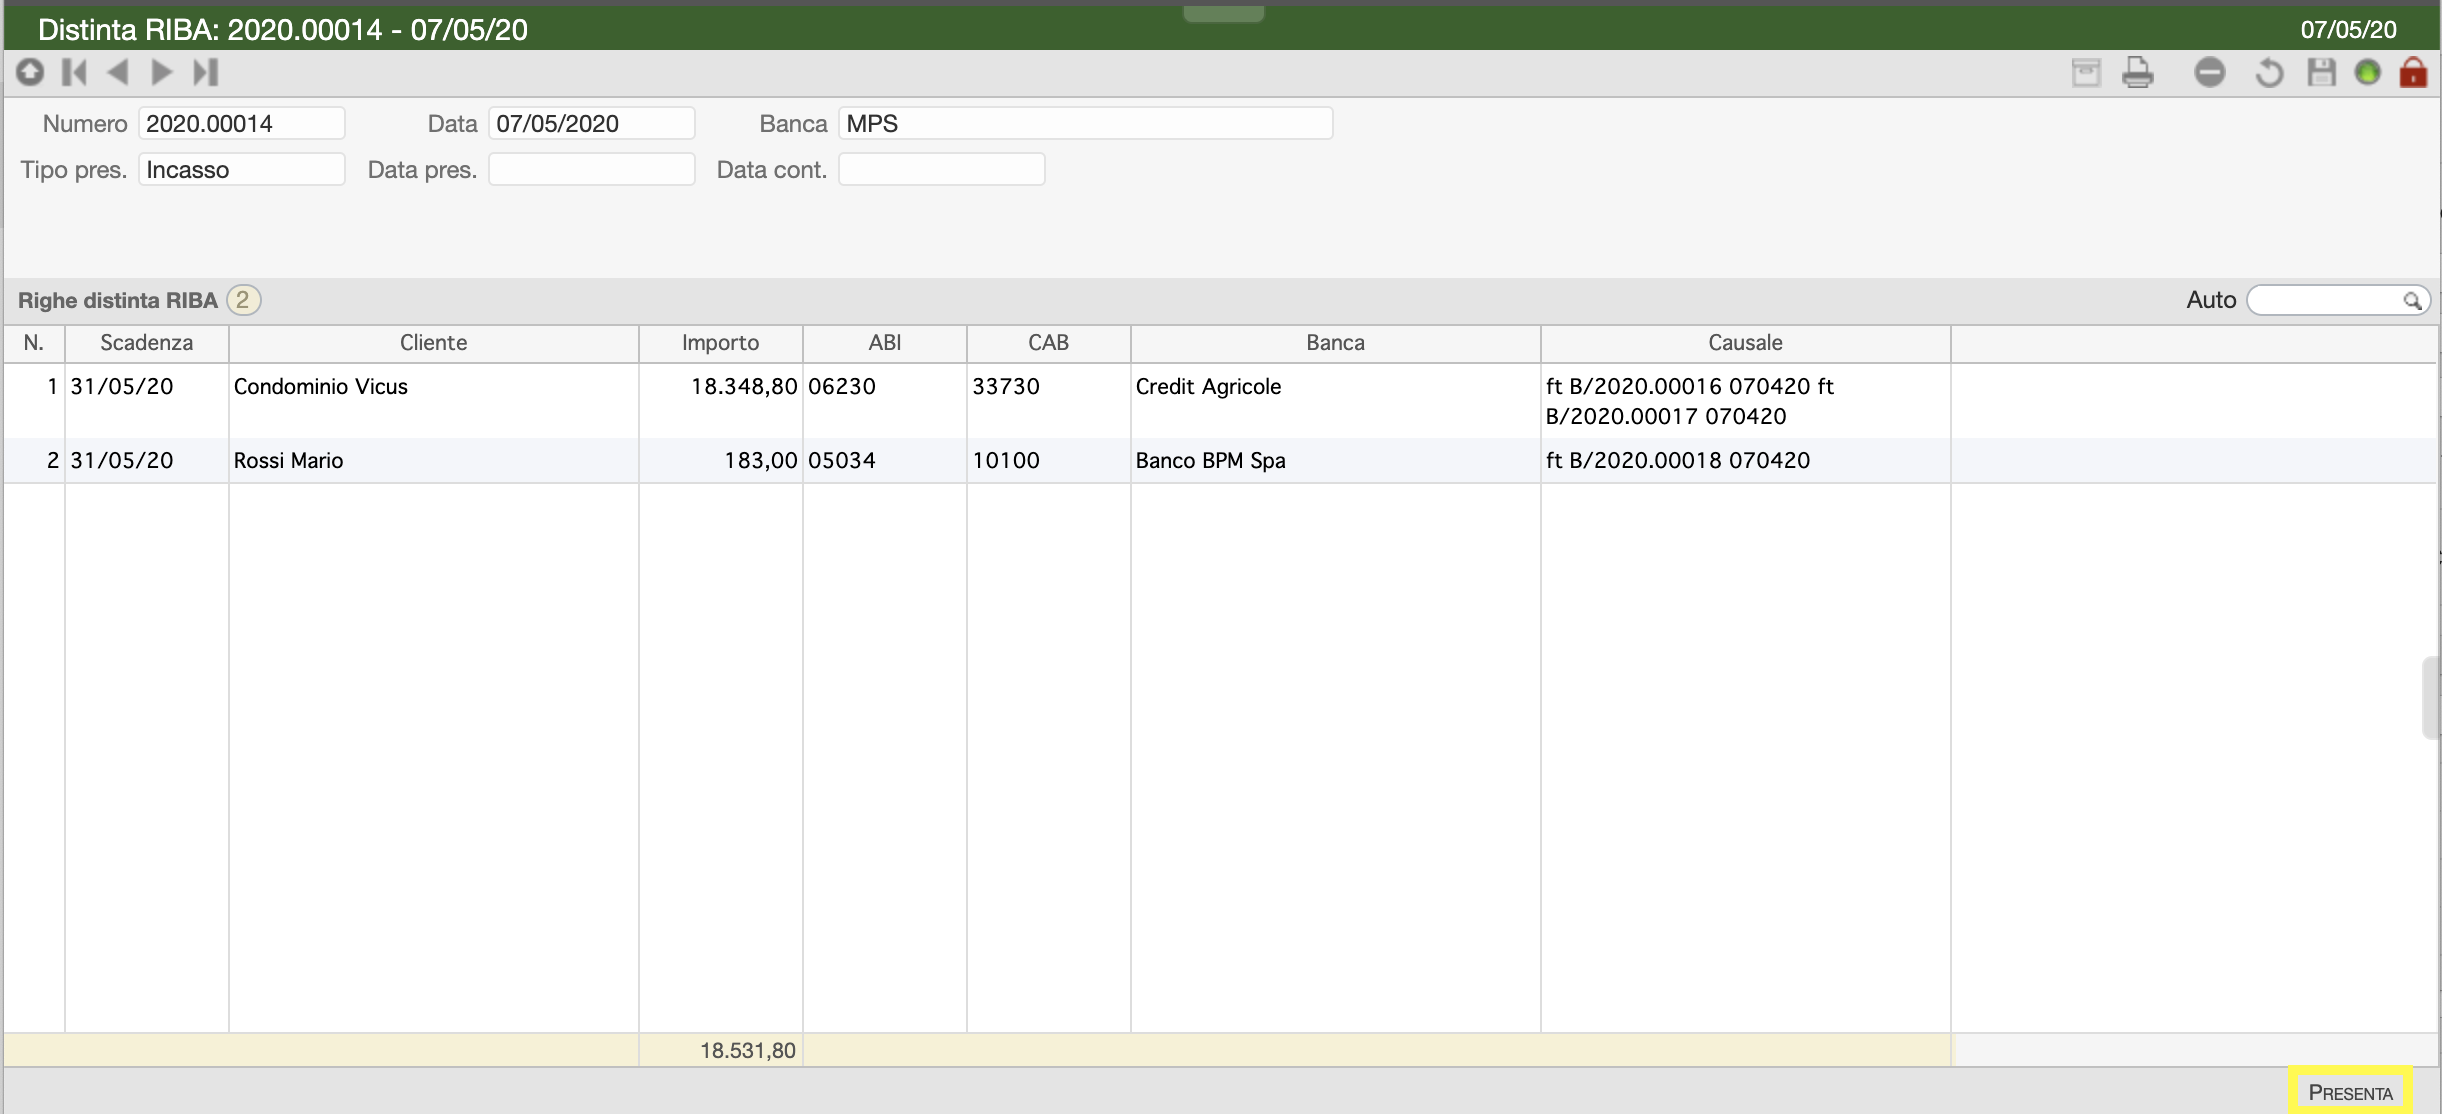The image size is (2442, 1114).
Task: Click the right edge panel handle
Action: (2431, 697)
